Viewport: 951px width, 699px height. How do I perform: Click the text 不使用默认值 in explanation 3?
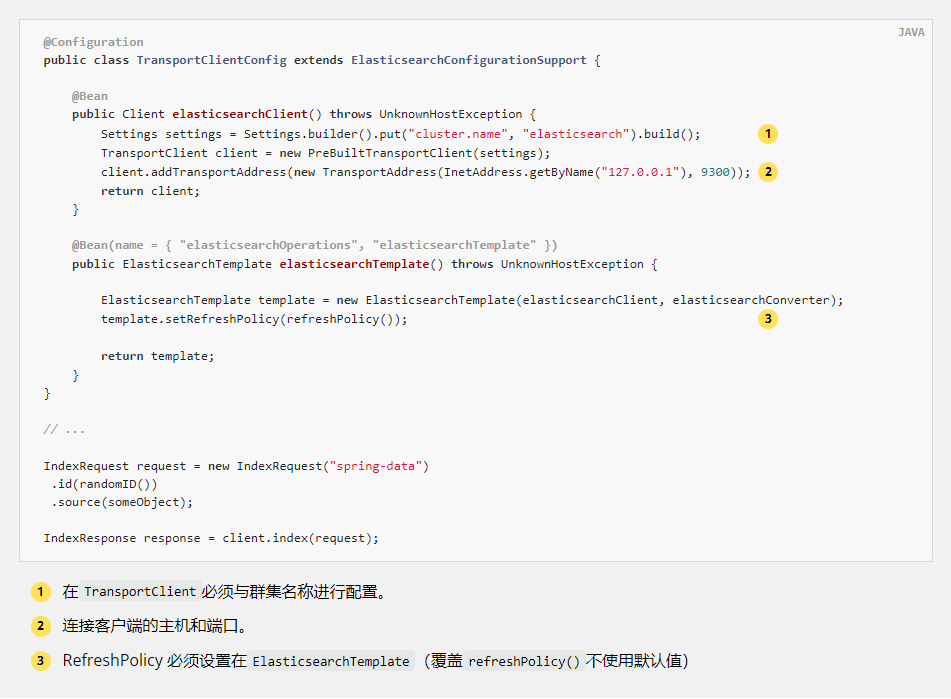click(633, 661)
